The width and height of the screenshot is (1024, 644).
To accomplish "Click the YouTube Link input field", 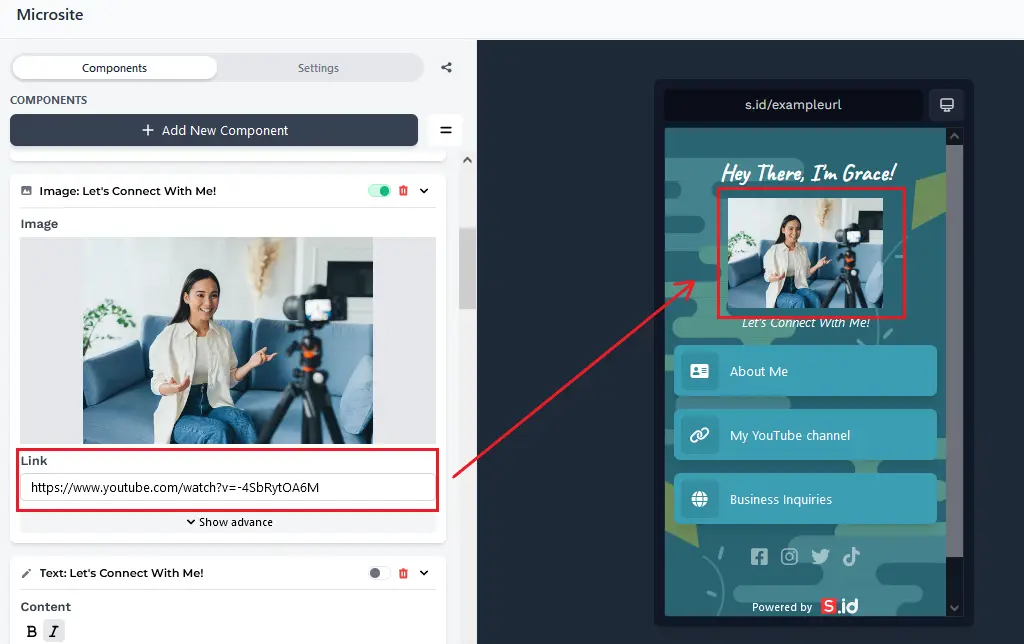I will [228, 488].
